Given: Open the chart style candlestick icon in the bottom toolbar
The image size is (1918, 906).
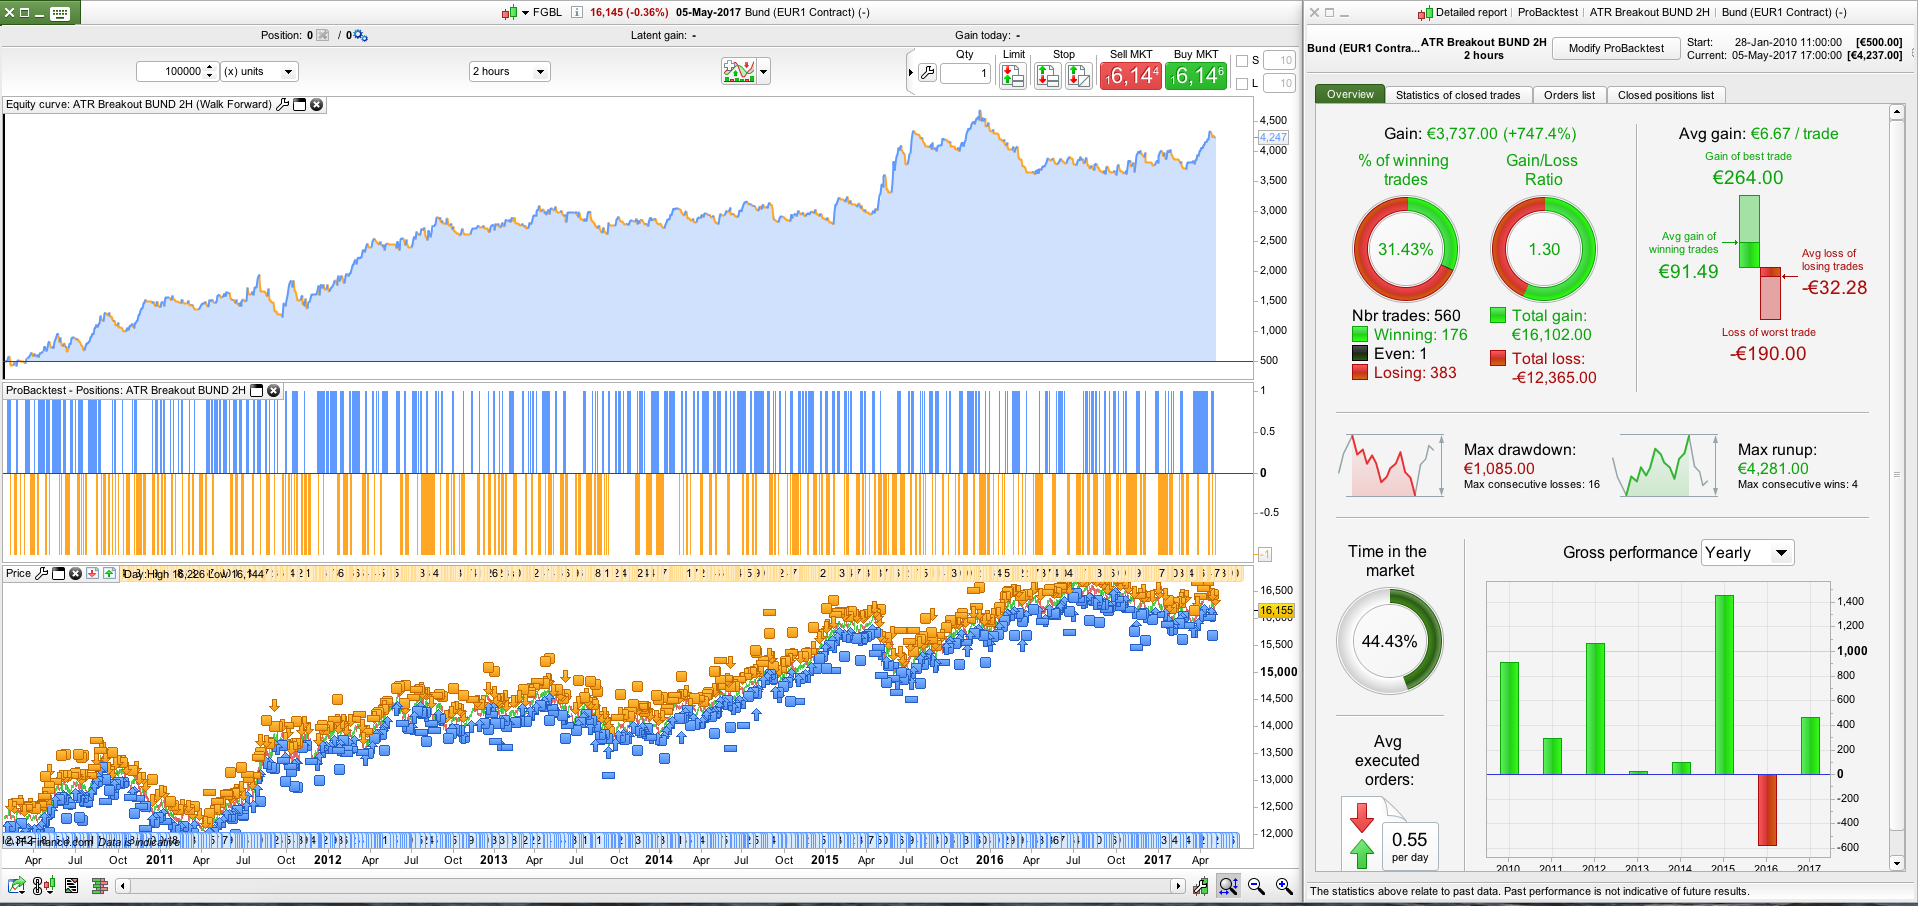Looking at the screenshot, I should tap(44, 885).
